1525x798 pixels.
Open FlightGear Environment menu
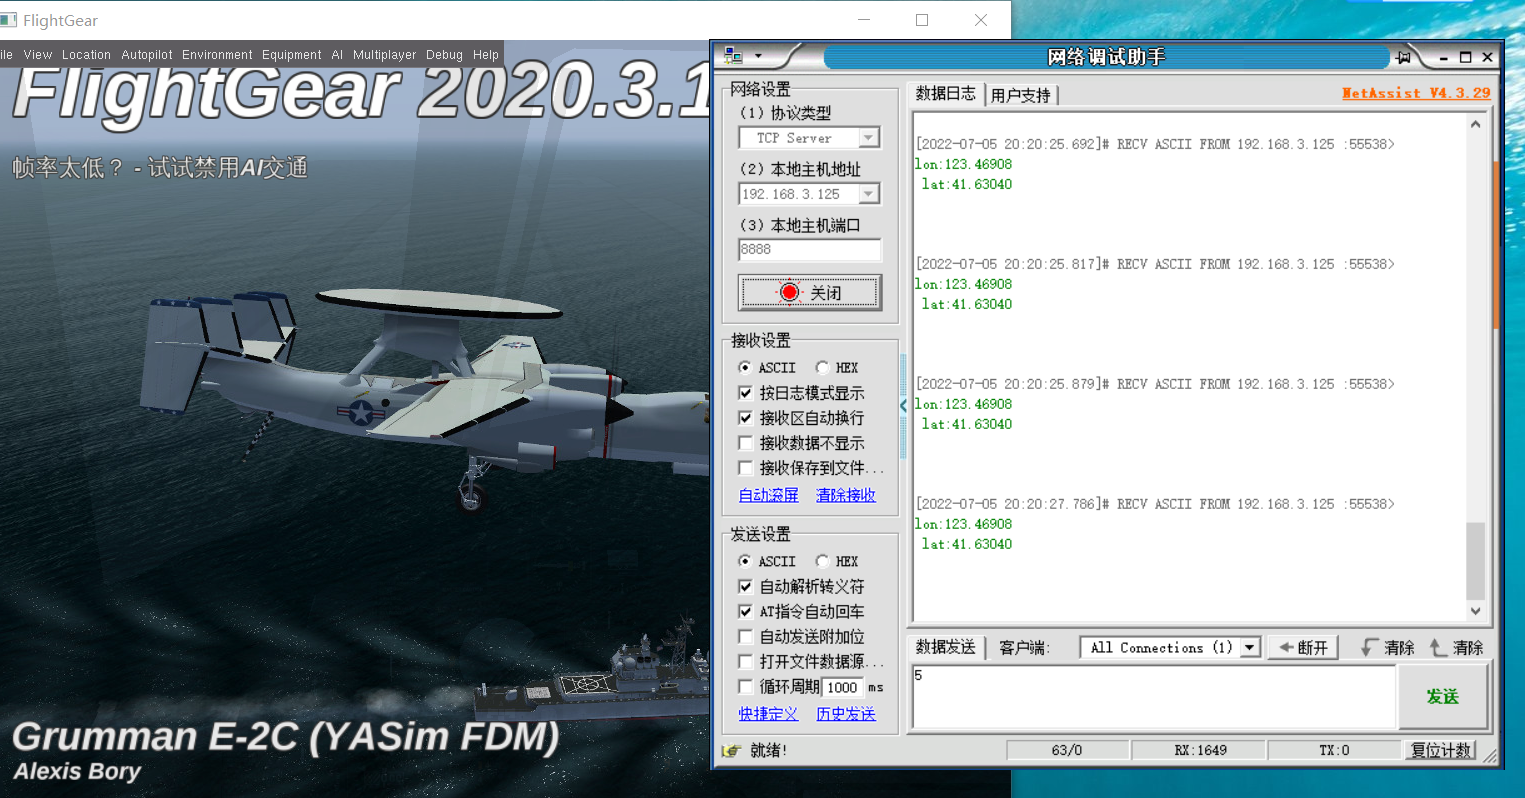pyautogui.click(x=217, y=55)
